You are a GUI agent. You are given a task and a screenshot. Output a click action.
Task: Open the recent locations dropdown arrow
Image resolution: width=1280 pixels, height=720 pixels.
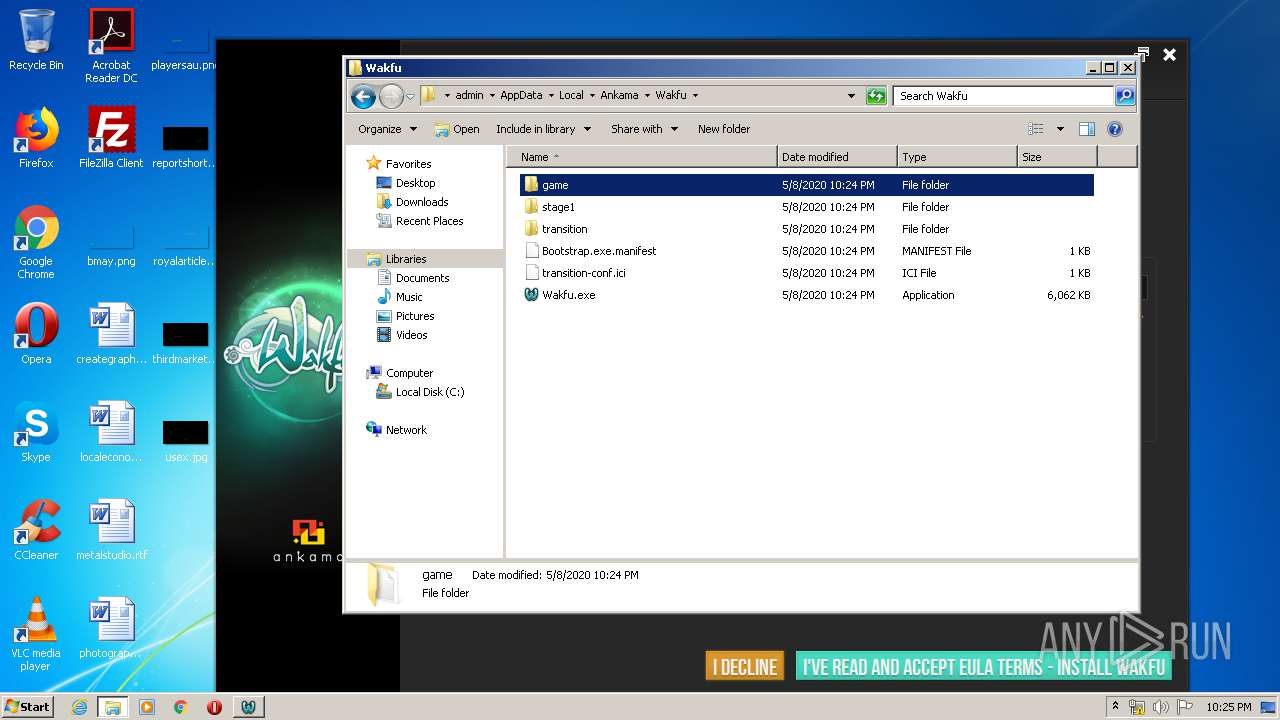[x=410, y=97]
